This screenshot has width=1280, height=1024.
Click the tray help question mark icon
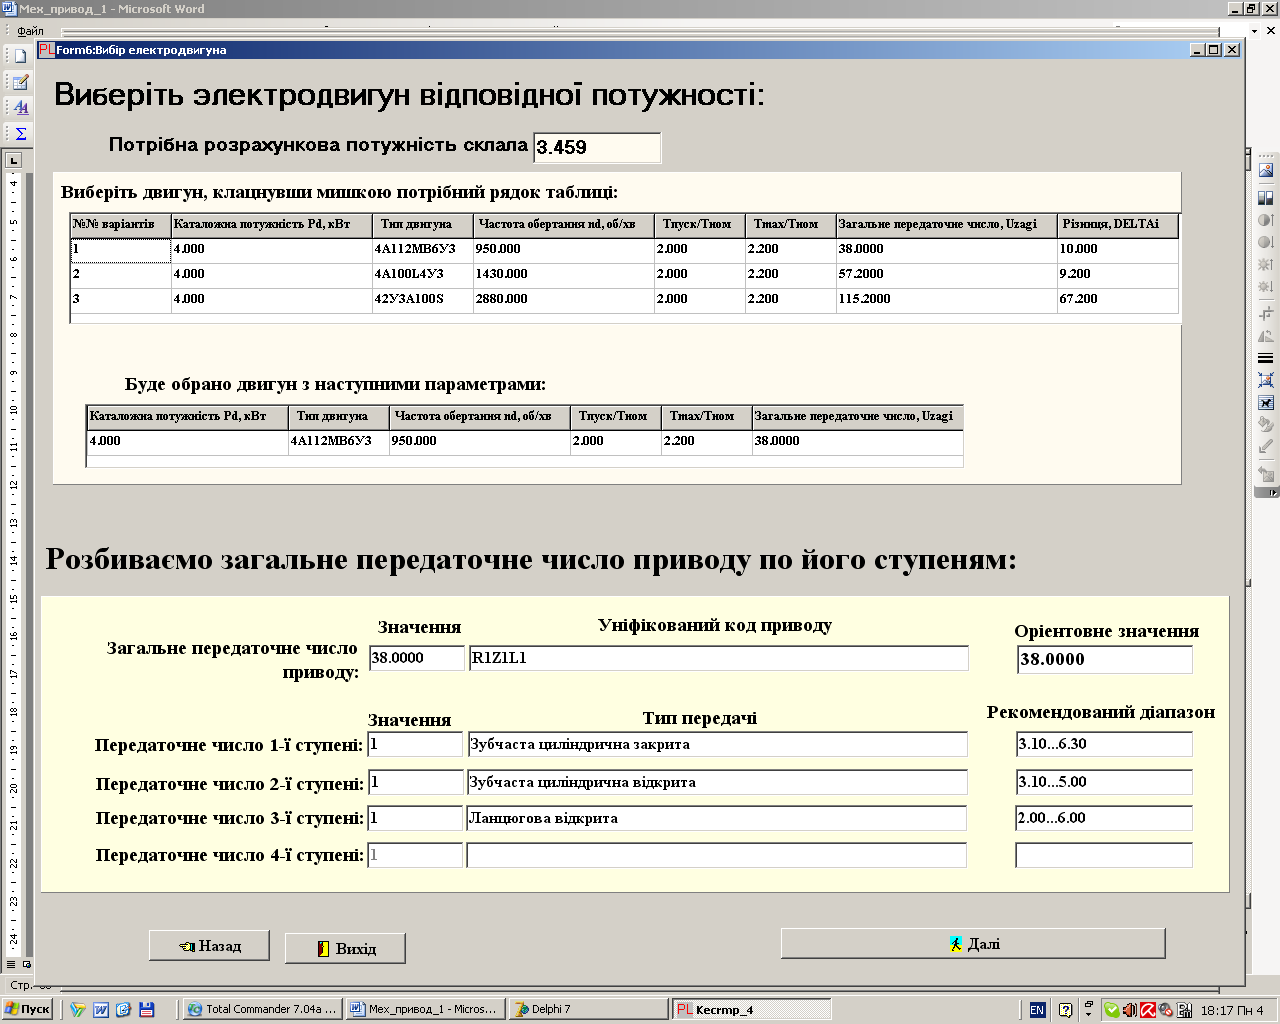[1066, 1010]
